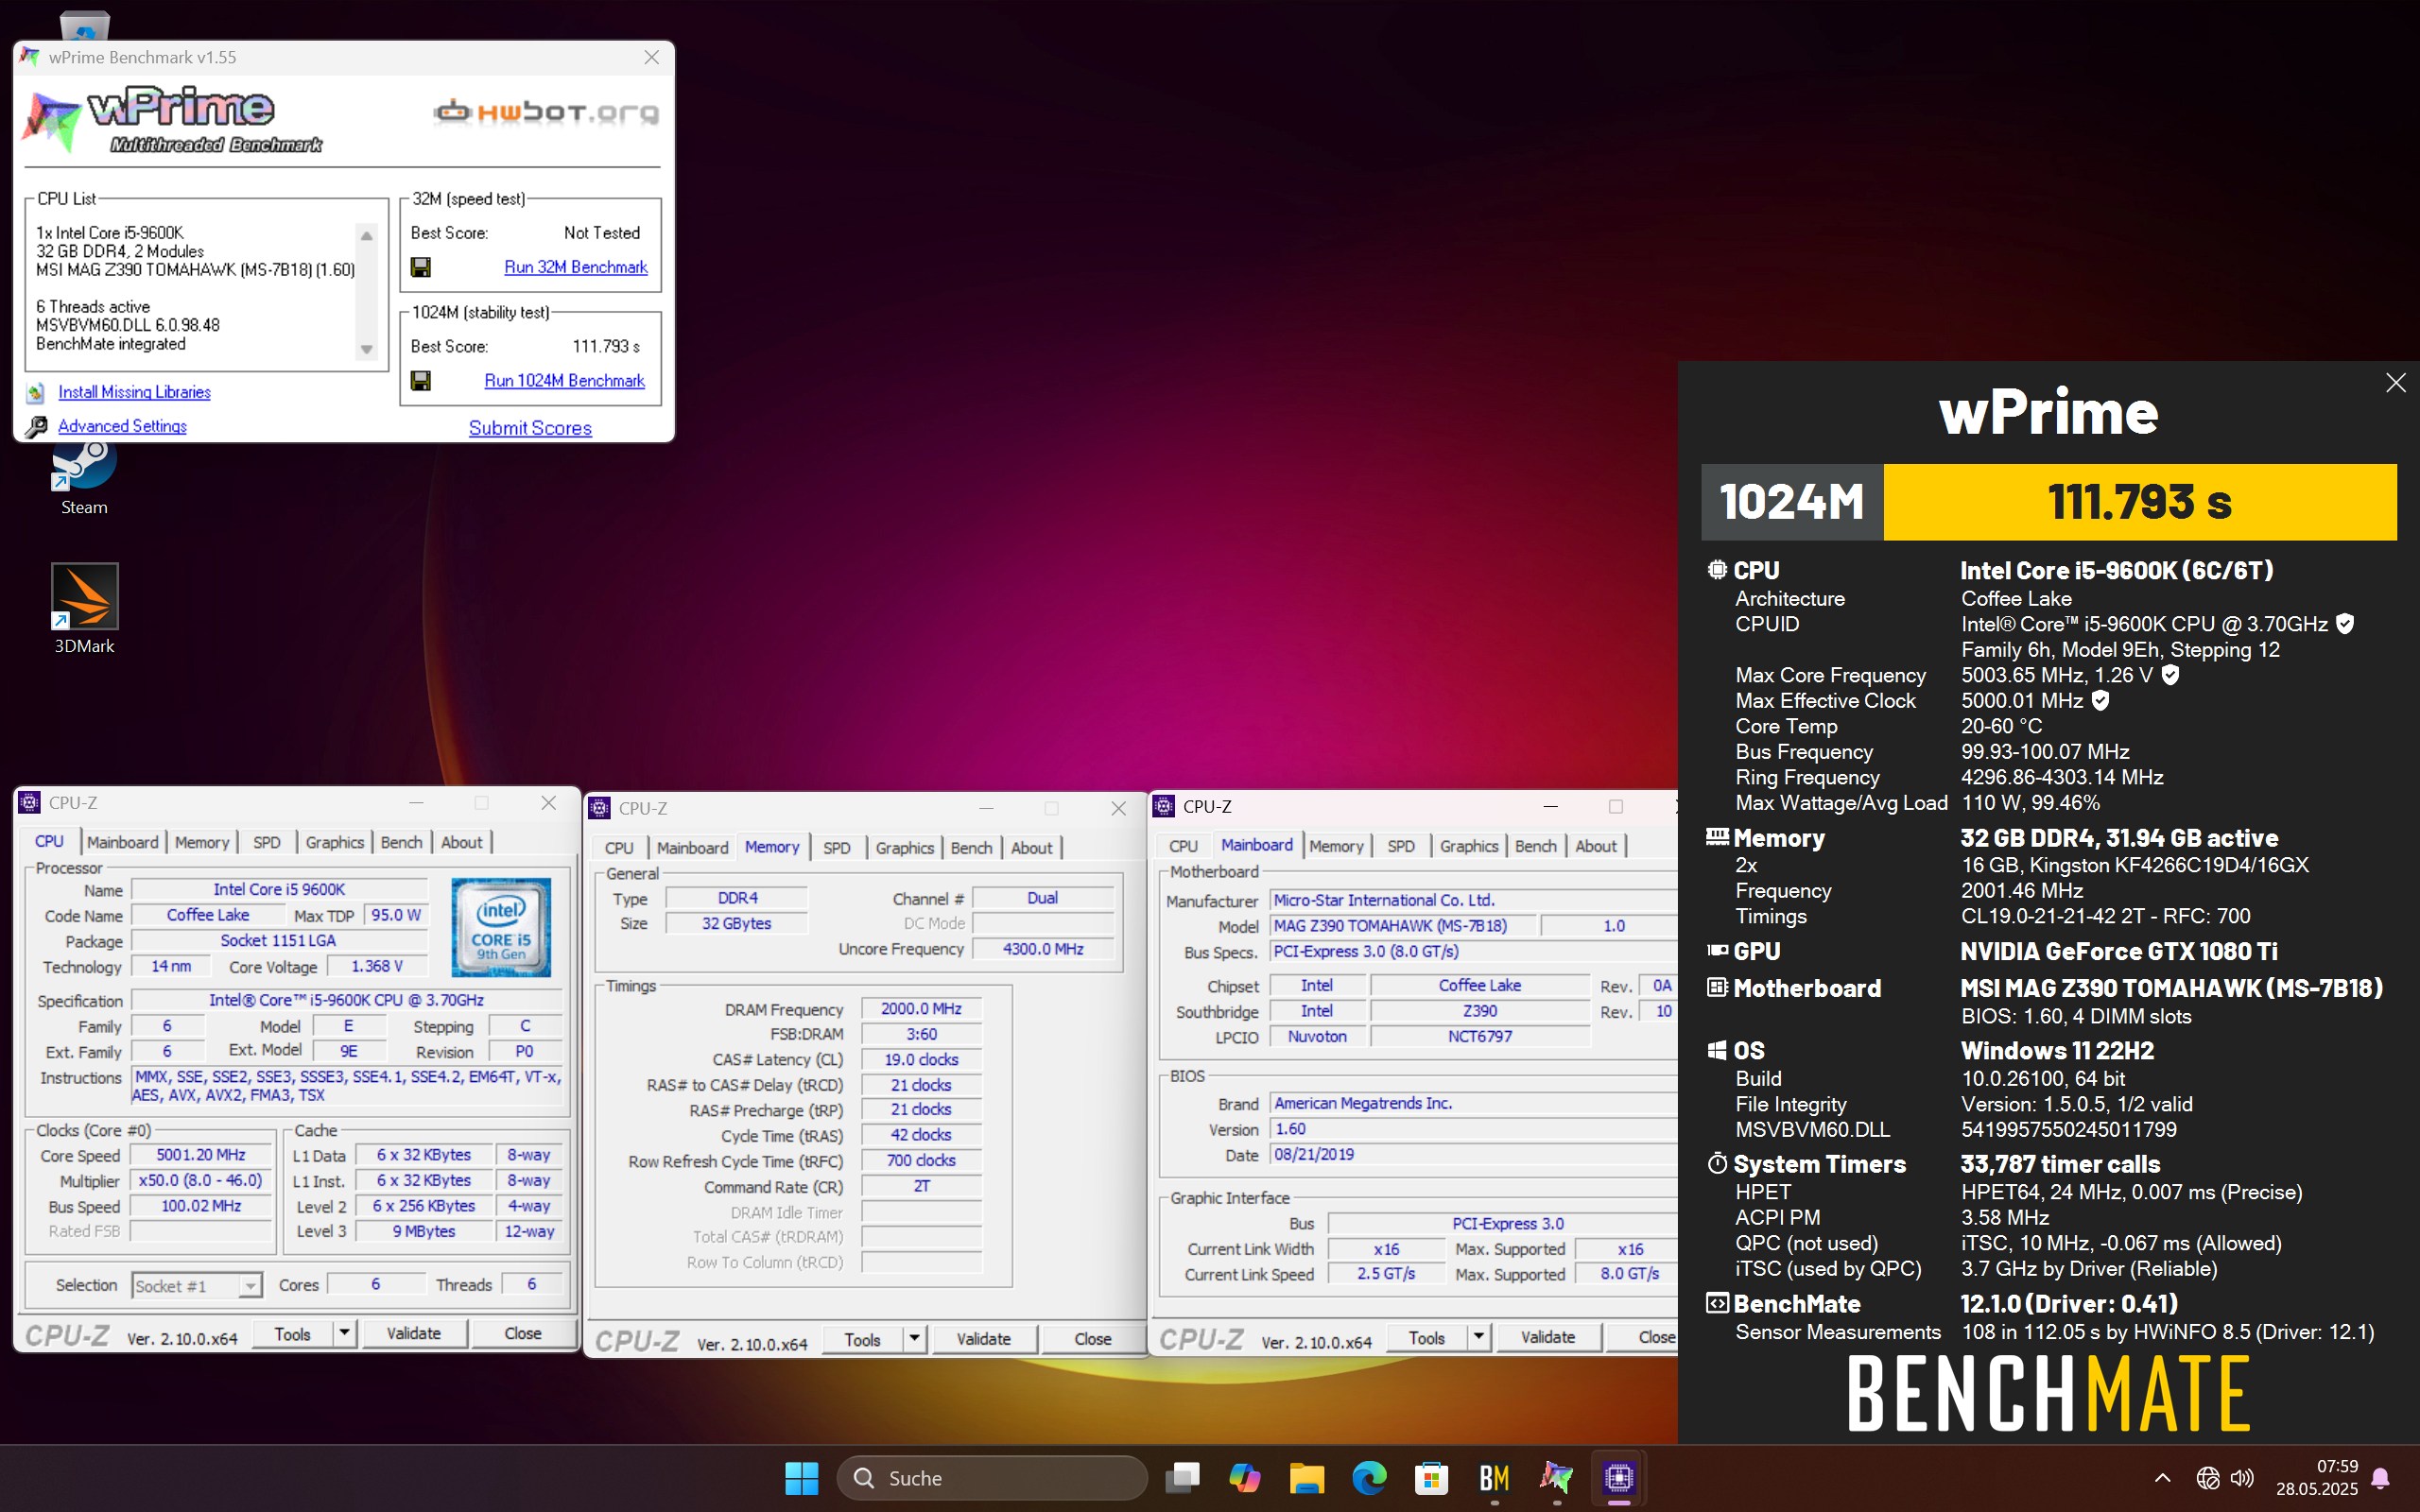Open the Socket #1 selection dropdown
This screenshot has width=2420, height=1512.
tap(250, 1286)
